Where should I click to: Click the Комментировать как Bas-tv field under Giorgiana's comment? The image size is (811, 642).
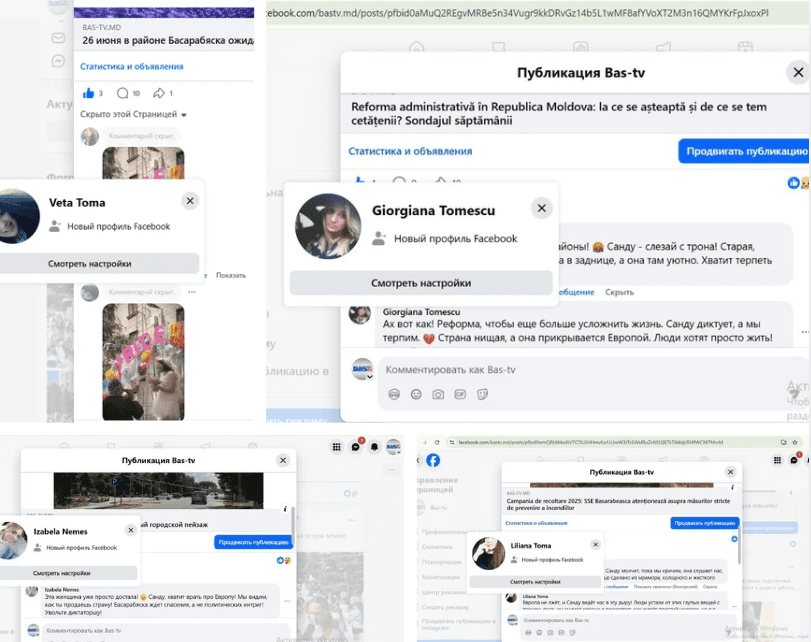(x=590, y=370)
